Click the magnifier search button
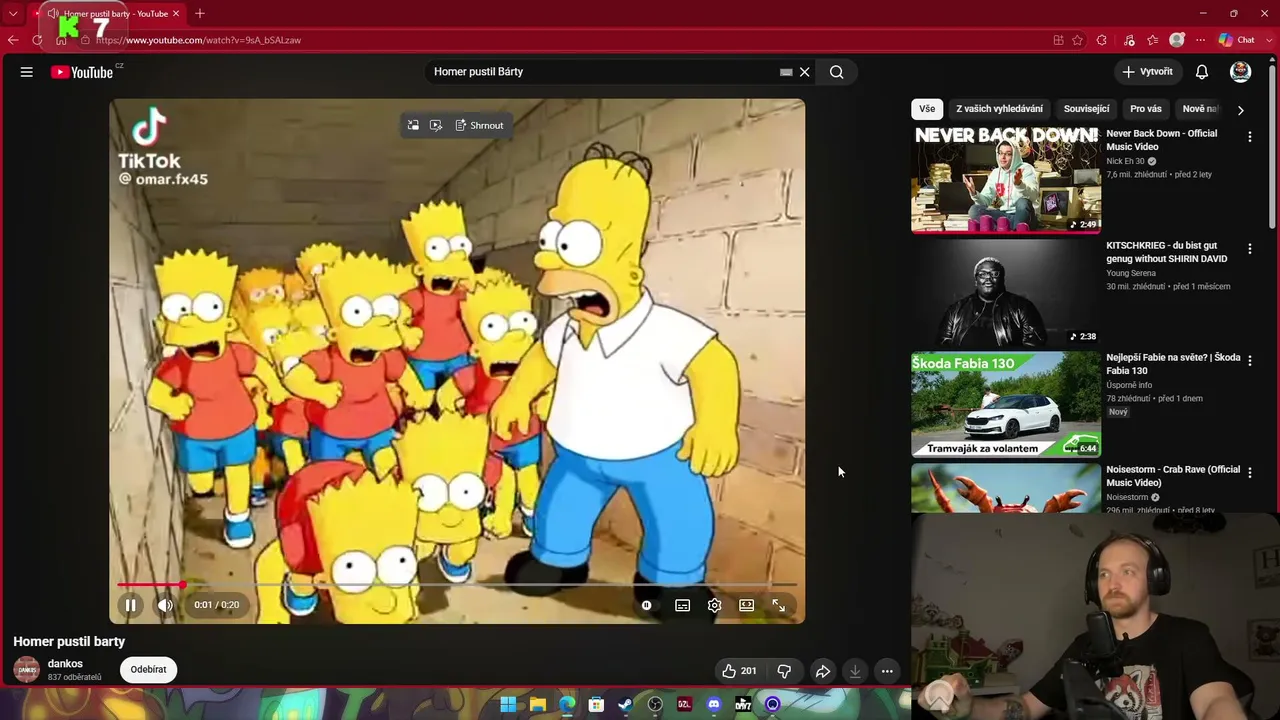 (x=837, y=72)
